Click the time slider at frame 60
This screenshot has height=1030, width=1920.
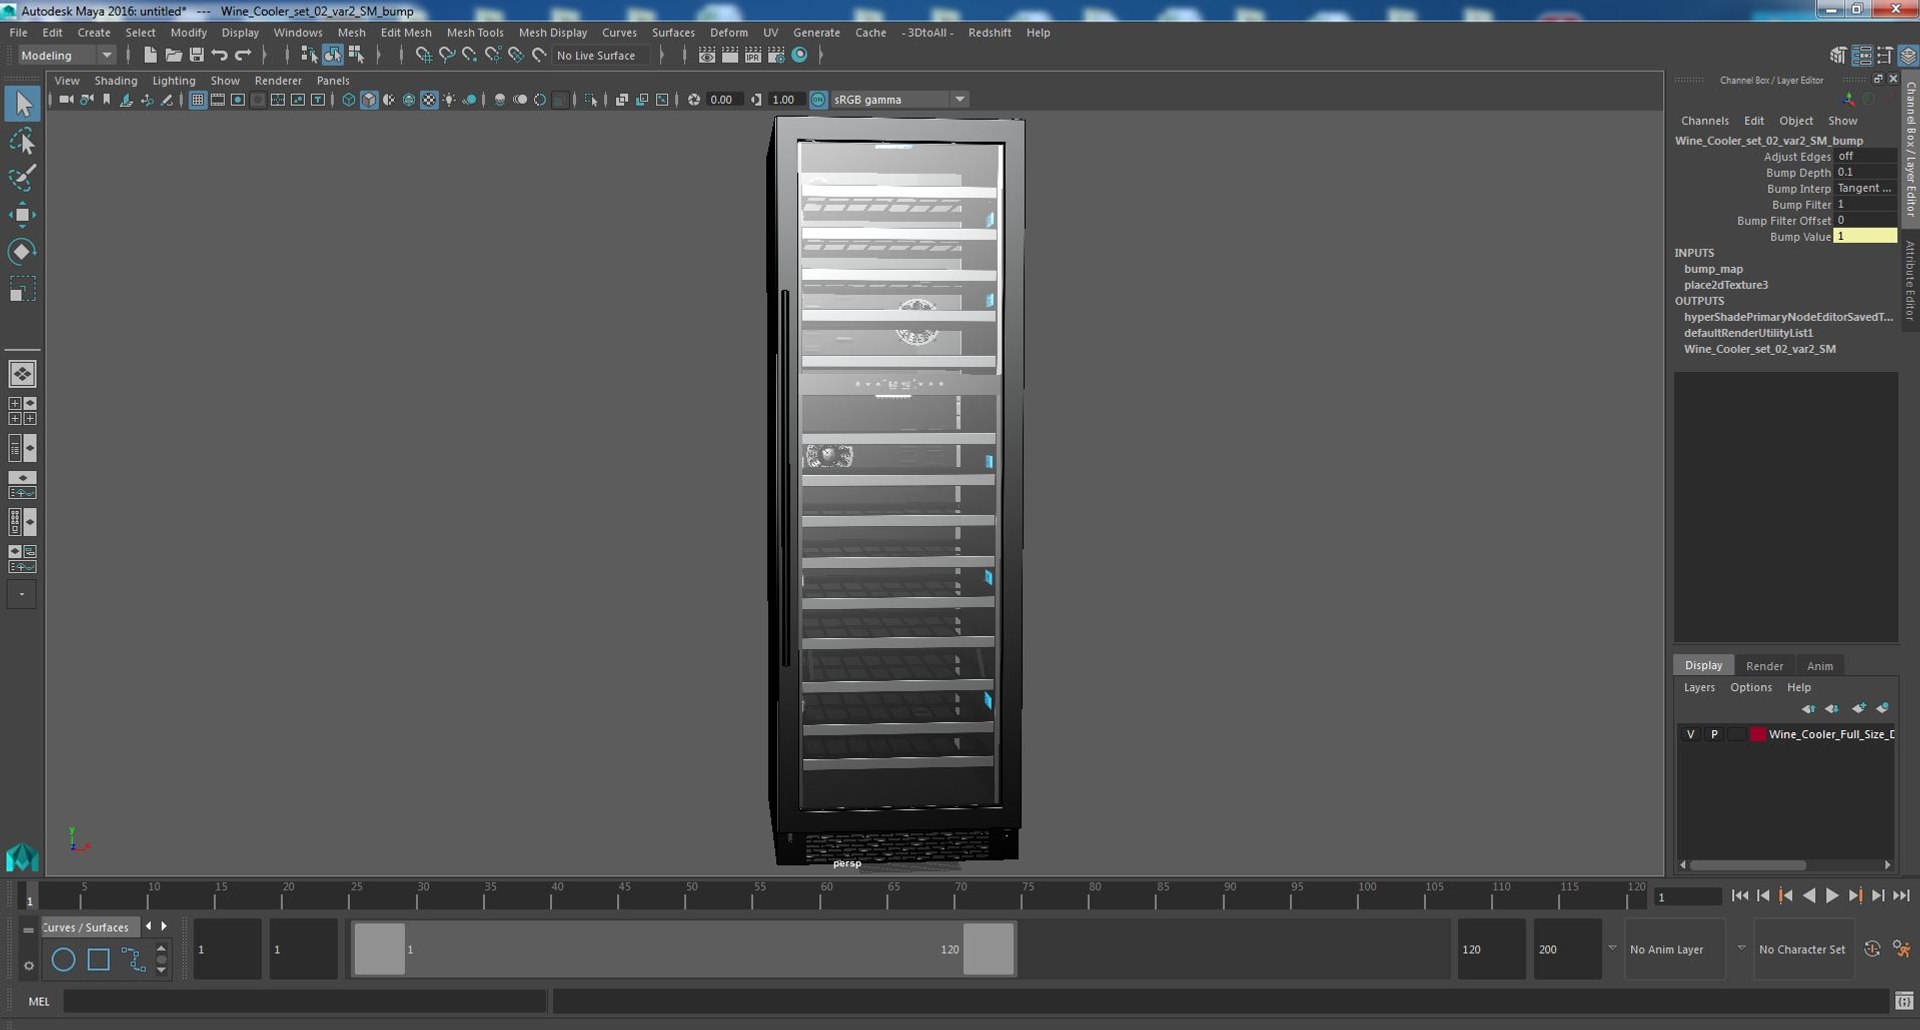pyautogui.click(x=827, y=894)
